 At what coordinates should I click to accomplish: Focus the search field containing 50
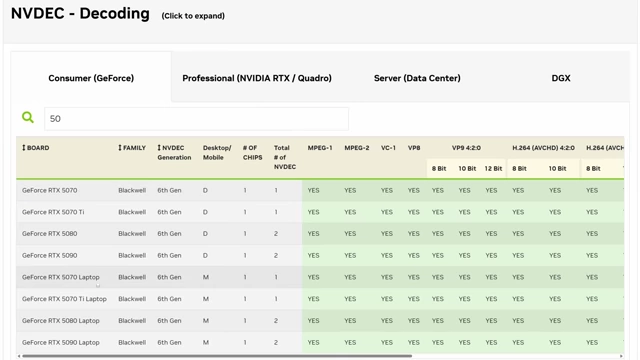[x=196, y=119]
